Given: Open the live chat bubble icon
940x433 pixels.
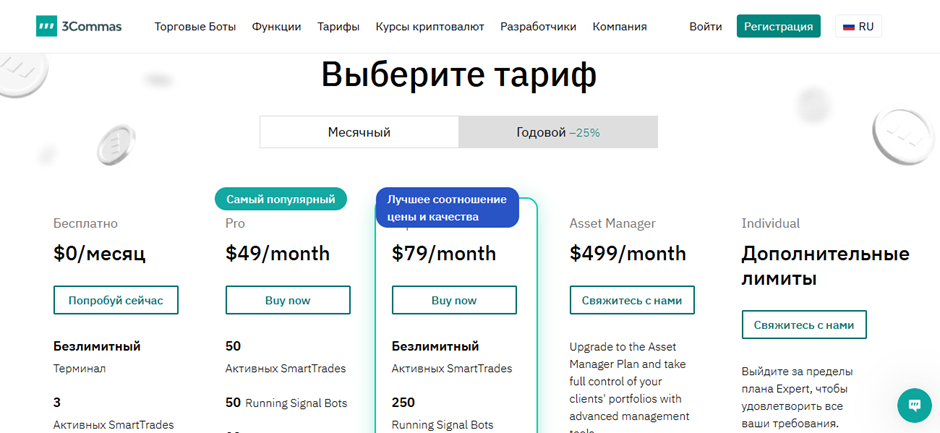Looking at the screenshot, I should 914,405.
